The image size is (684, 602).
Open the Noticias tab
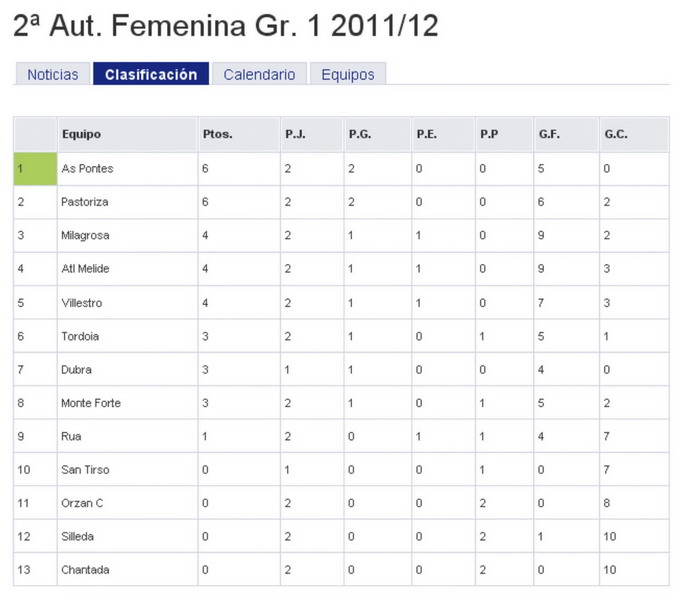[x=53, y=74]
